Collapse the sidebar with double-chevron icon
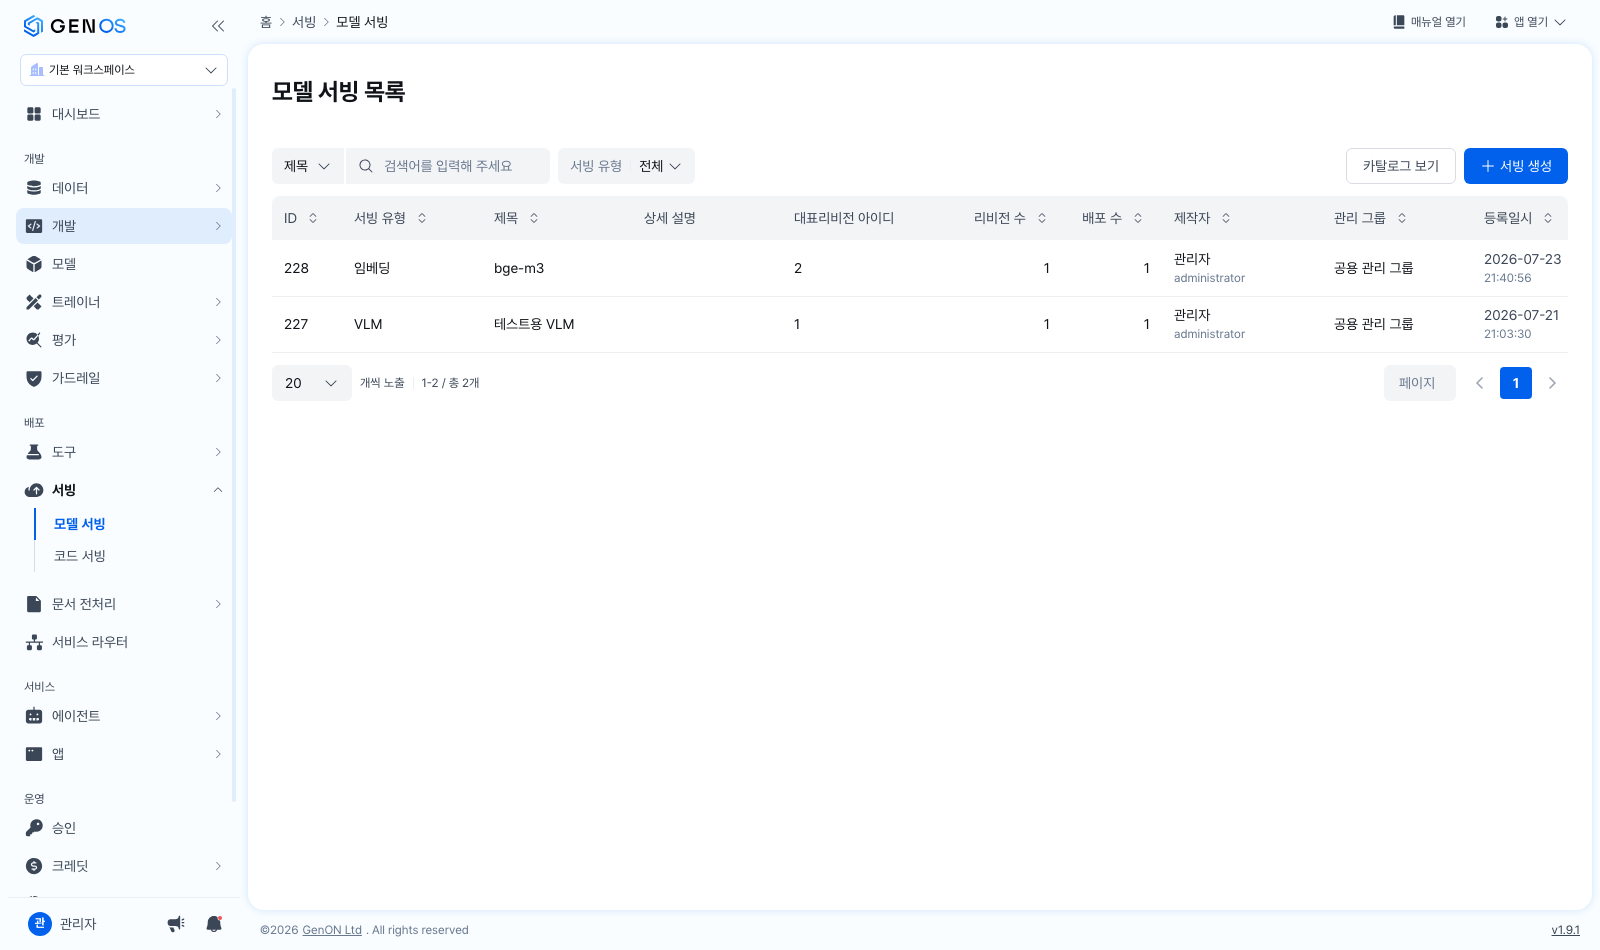The image size is (1600, 950). point(218,26)
